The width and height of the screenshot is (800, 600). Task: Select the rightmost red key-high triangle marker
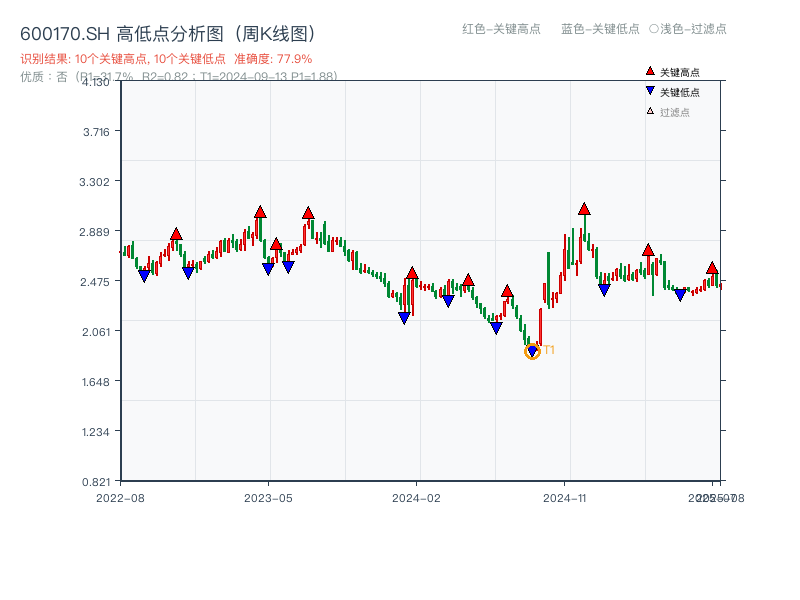click(x=712, y=268)
